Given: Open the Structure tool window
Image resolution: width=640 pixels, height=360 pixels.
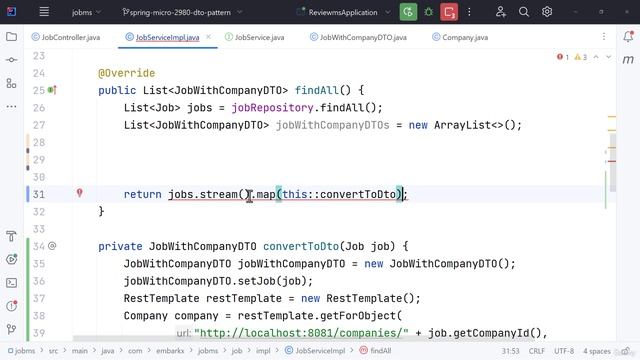Looking at the screenshot, I should point(11,83).
